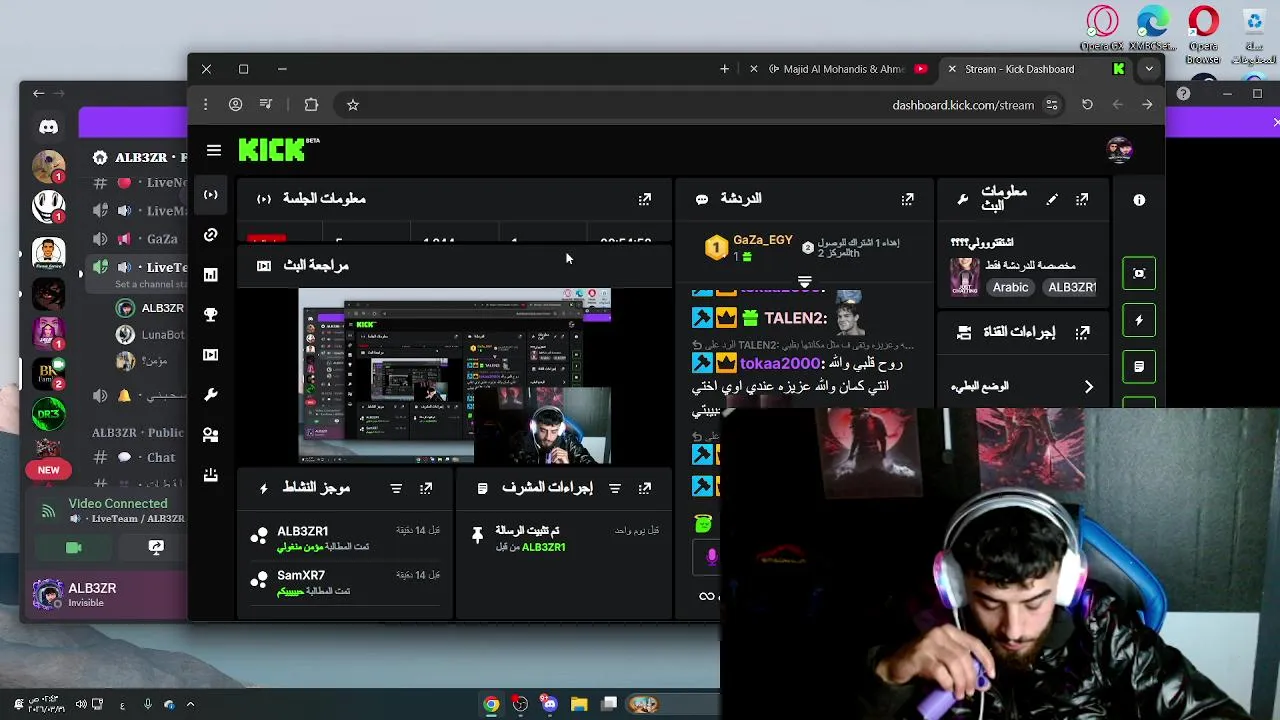Toggle the moderator notes quick button

[x=1139, y=367]
